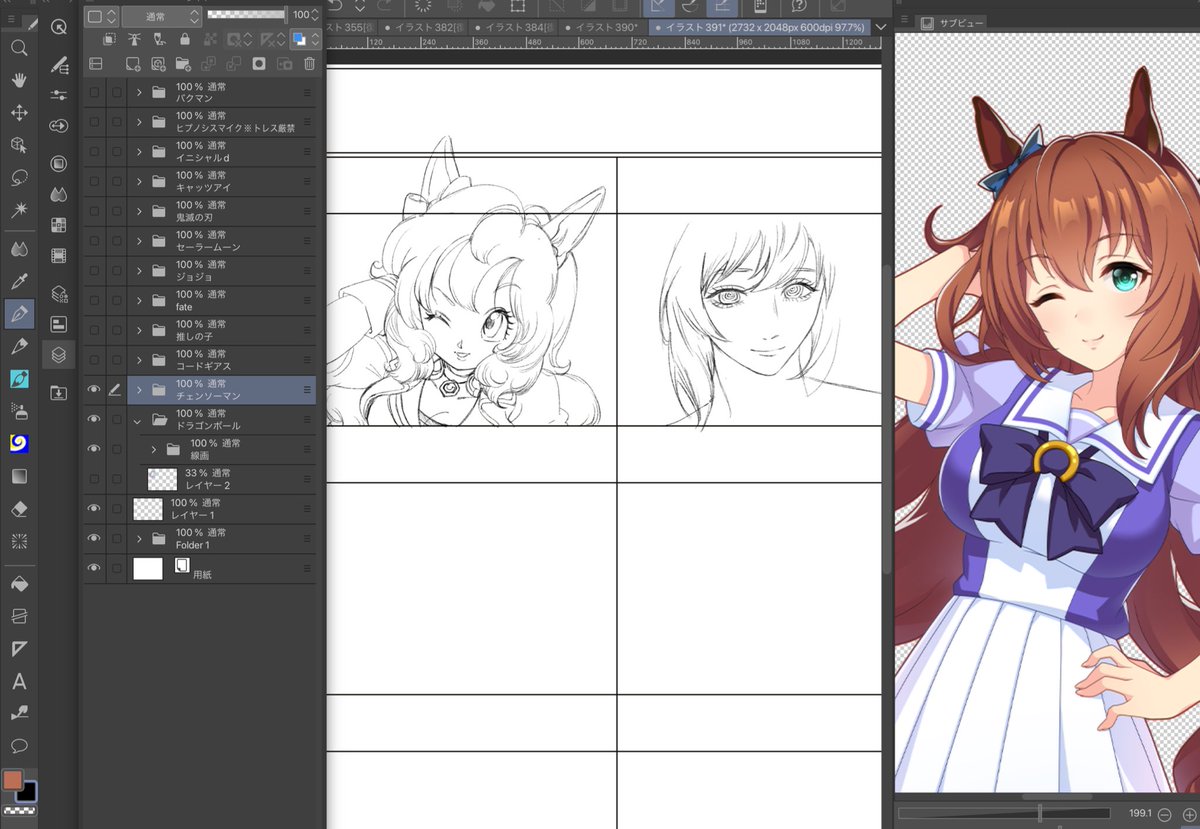Expand the 推しの子 folder
Image resolution: width=1200 pixels, height=829 pixels.
[139, 331]
